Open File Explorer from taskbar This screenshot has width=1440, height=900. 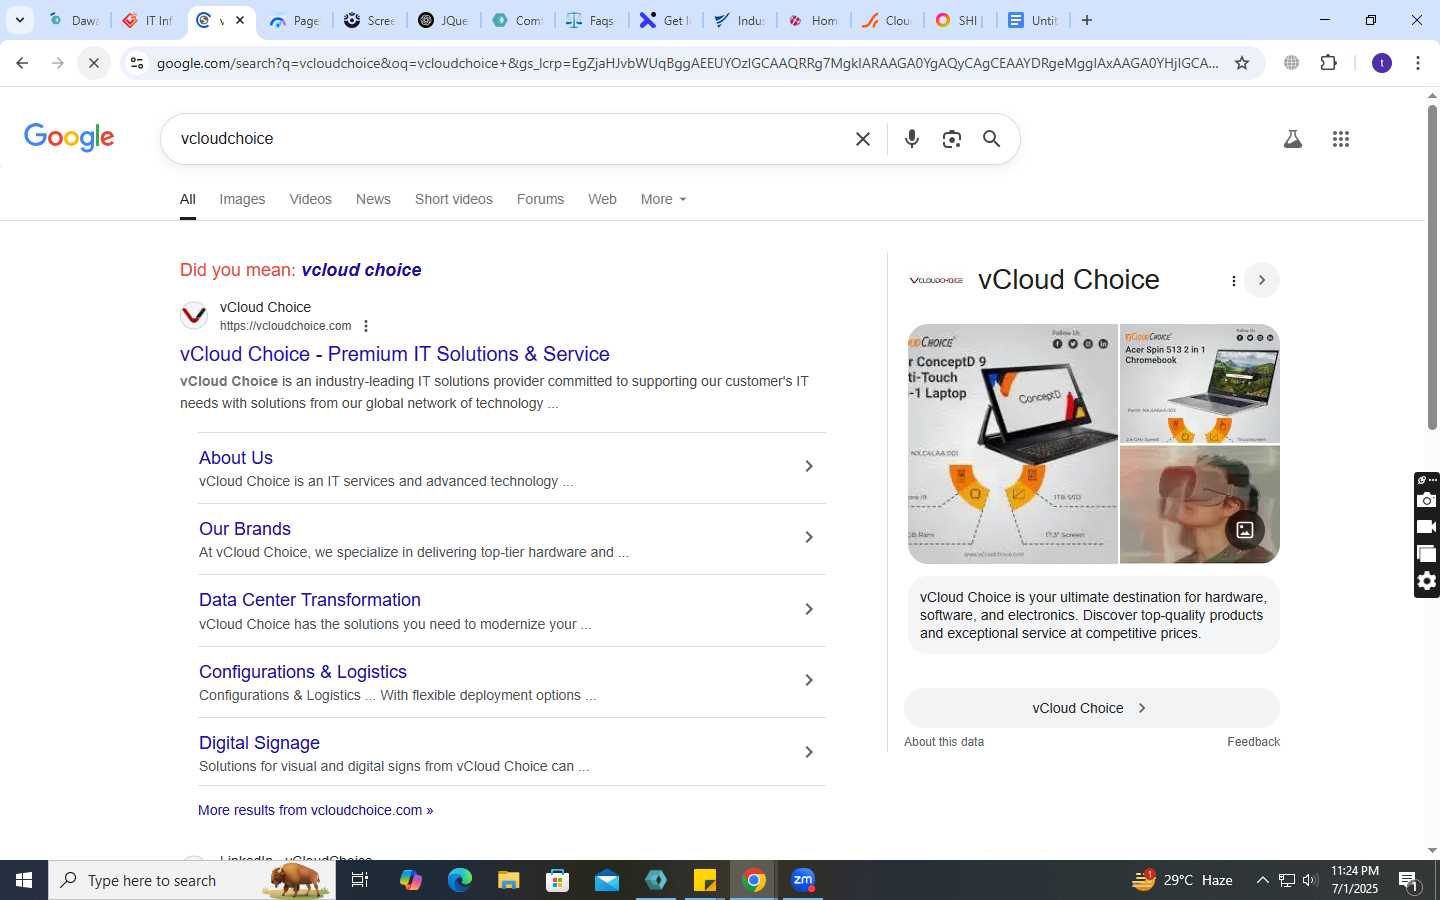tap(508, 880)
